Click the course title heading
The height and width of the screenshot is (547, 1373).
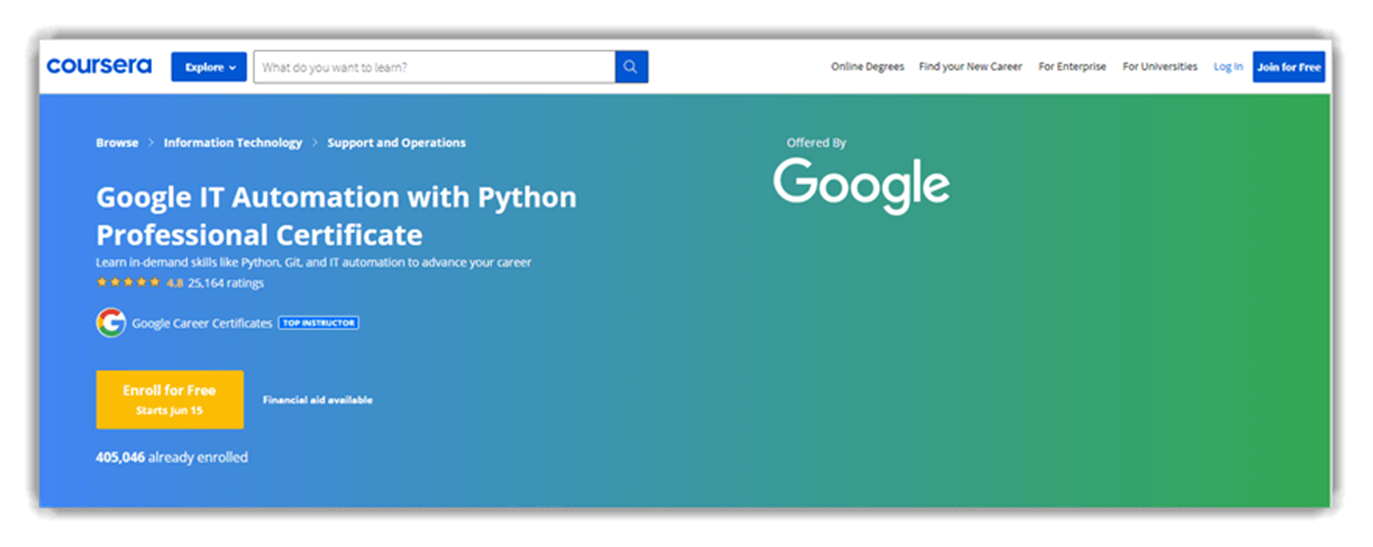click(336, 215)
